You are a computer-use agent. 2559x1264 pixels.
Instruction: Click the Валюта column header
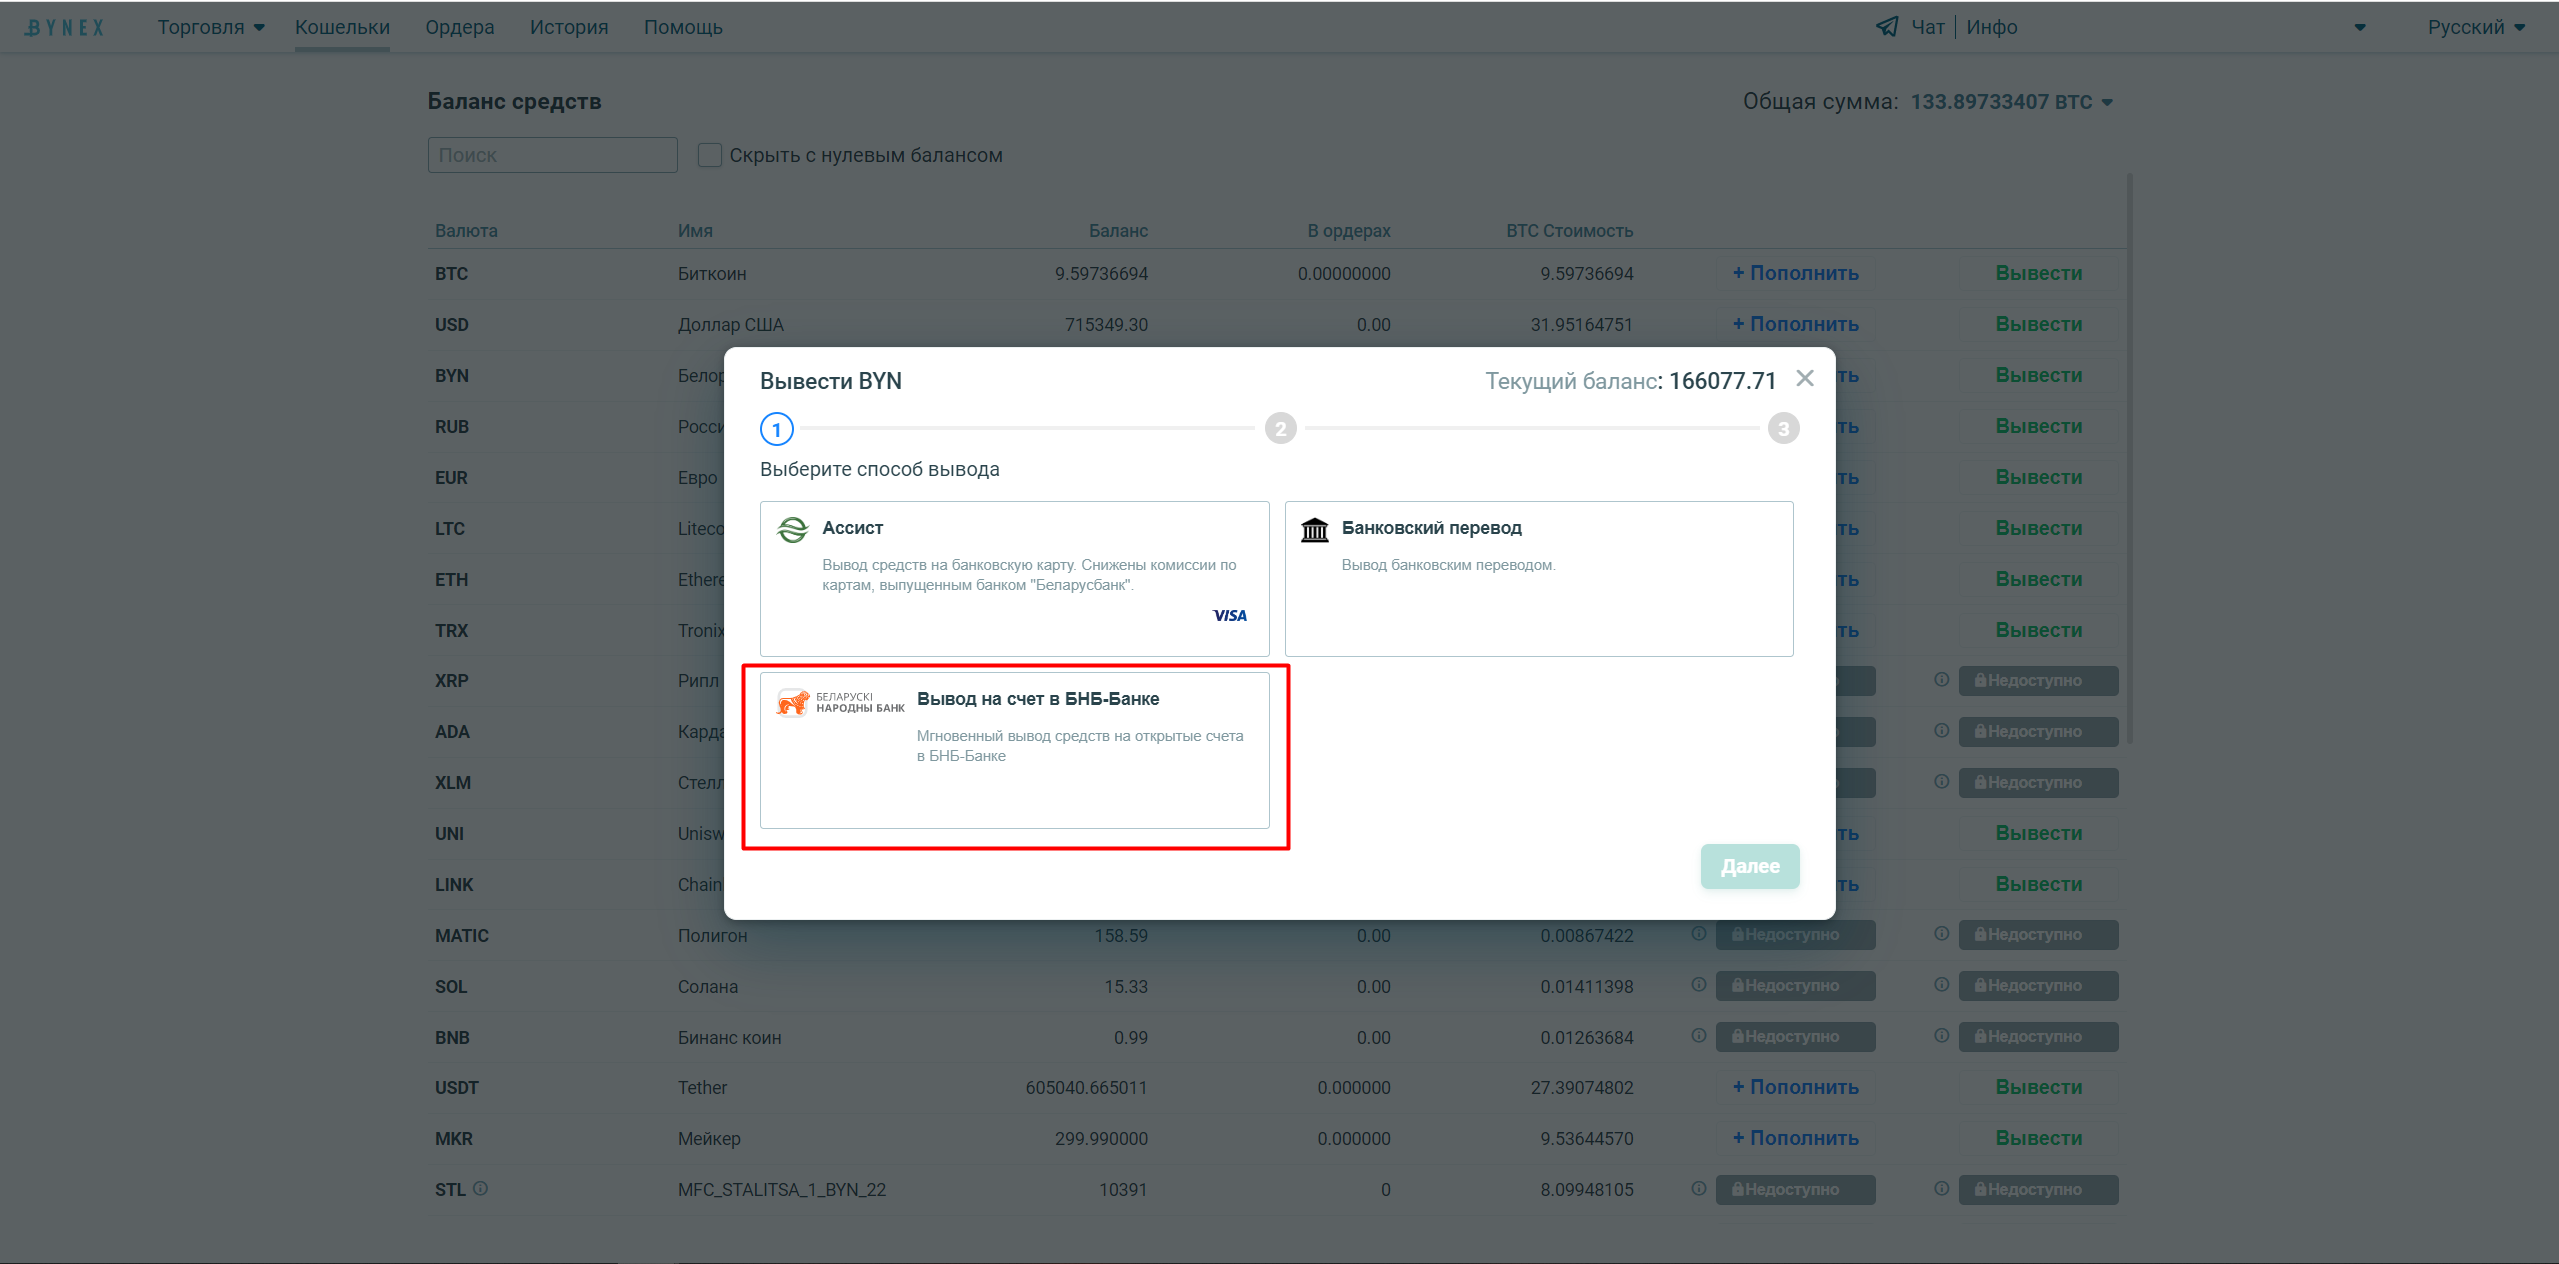point(466,231)
